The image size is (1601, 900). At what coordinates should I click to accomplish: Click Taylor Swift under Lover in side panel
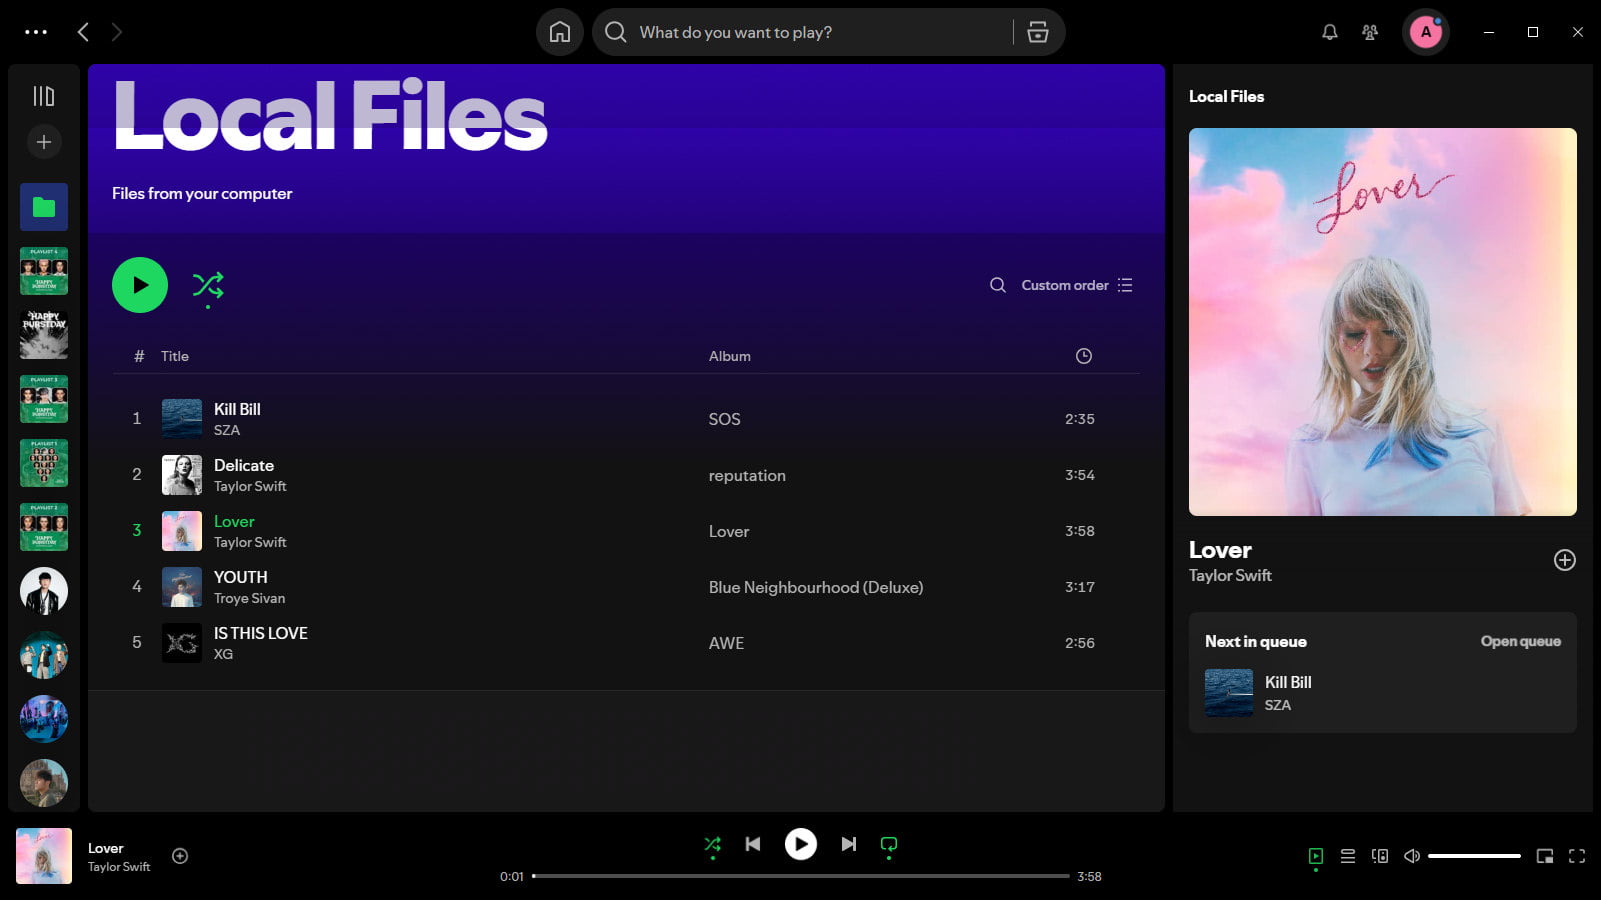tap(1230, 575)
